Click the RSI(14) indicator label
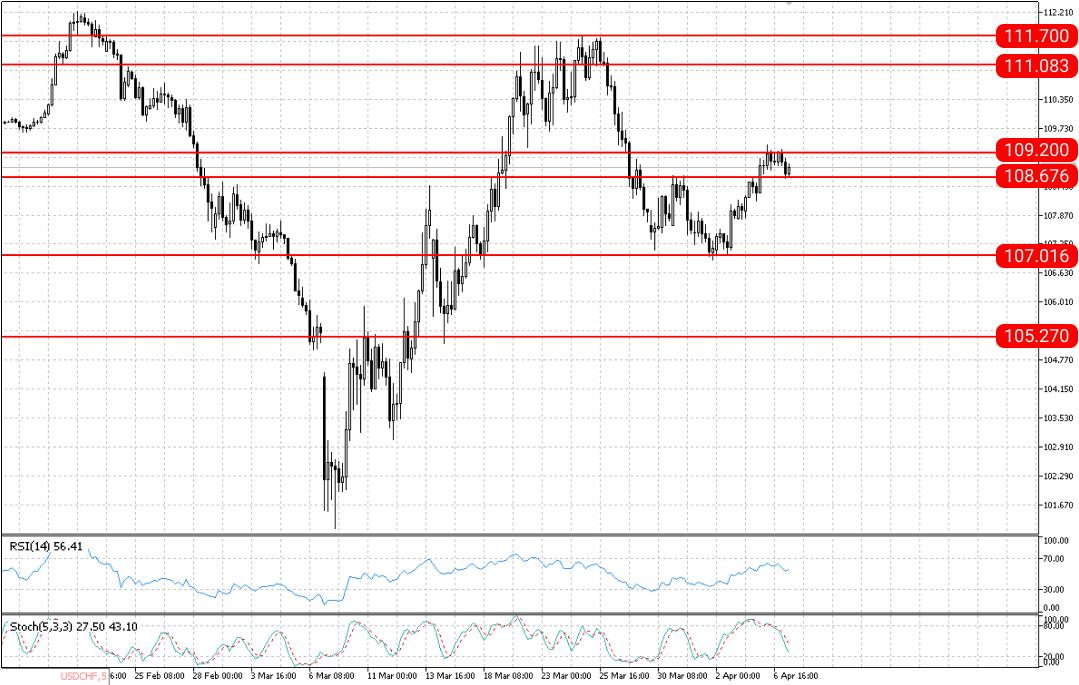The height and width of the screenshot is (685, 1079). click(47, 546)
